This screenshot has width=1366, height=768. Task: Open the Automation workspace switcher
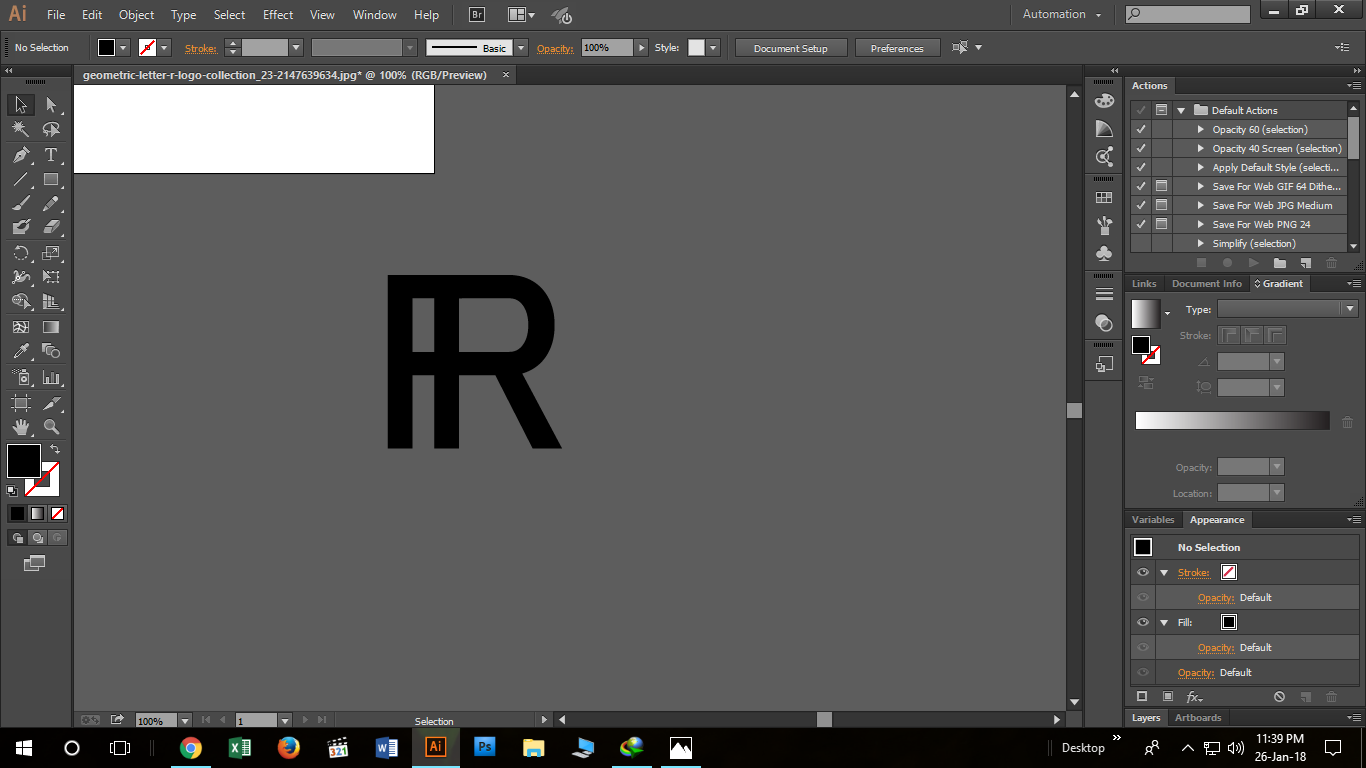[x=1062, y=15]
